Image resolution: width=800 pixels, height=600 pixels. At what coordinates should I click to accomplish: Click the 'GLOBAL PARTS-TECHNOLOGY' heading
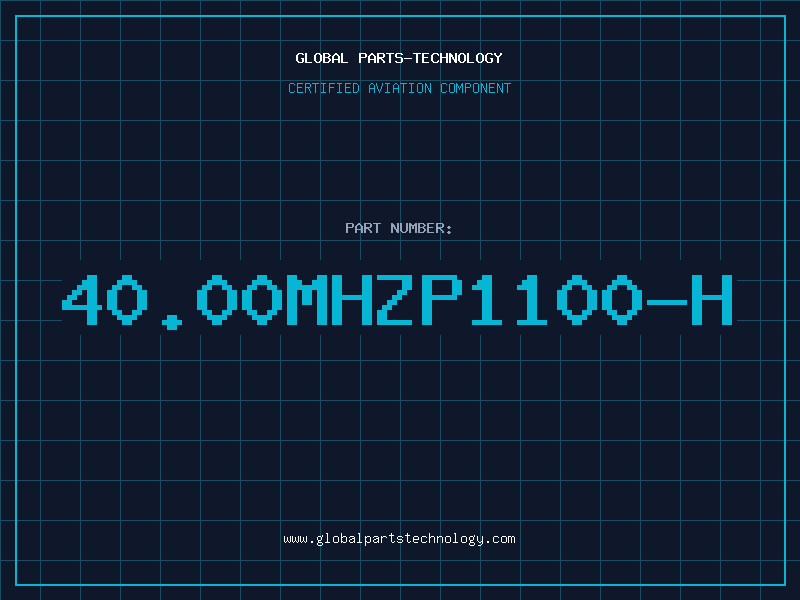click(x=399, y=58)
